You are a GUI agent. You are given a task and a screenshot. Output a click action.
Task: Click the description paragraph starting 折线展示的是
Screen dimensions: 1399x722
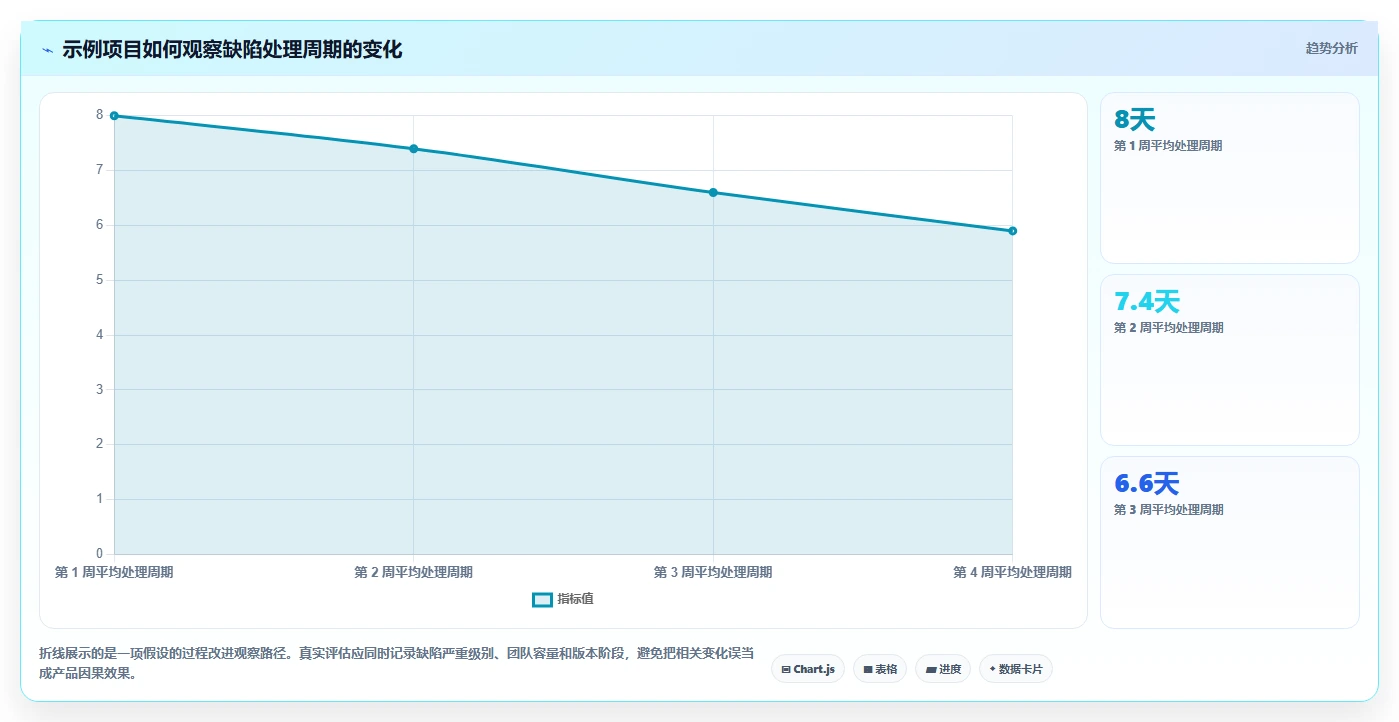pyautogui.click(x=396, y=664)
